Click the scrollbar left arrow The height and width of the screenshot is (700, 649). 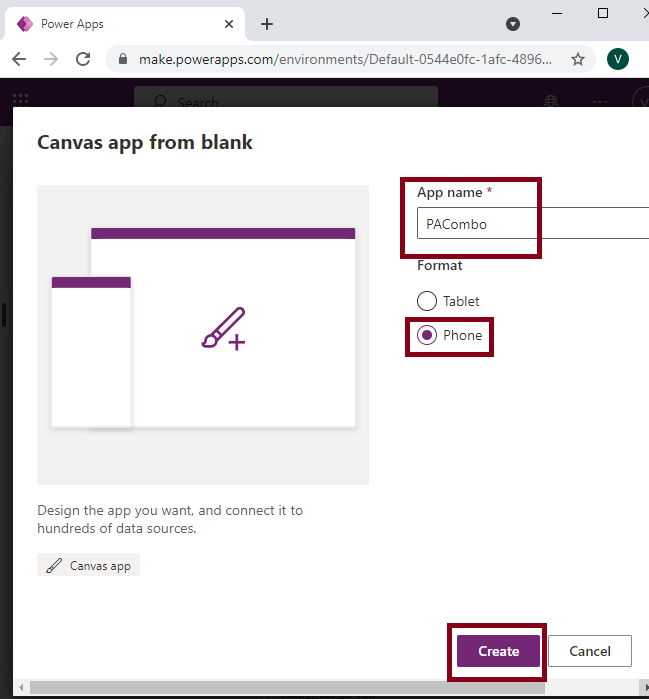click(21, 688)
